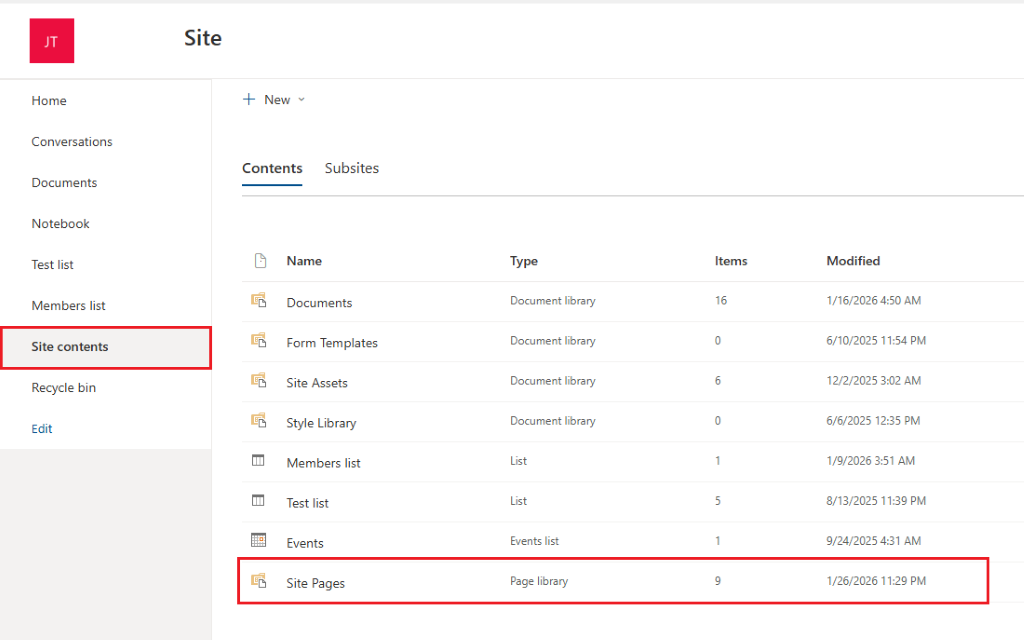1024x640 pixels.
Task: Sort by the Type column header
Action: point(524,261)
